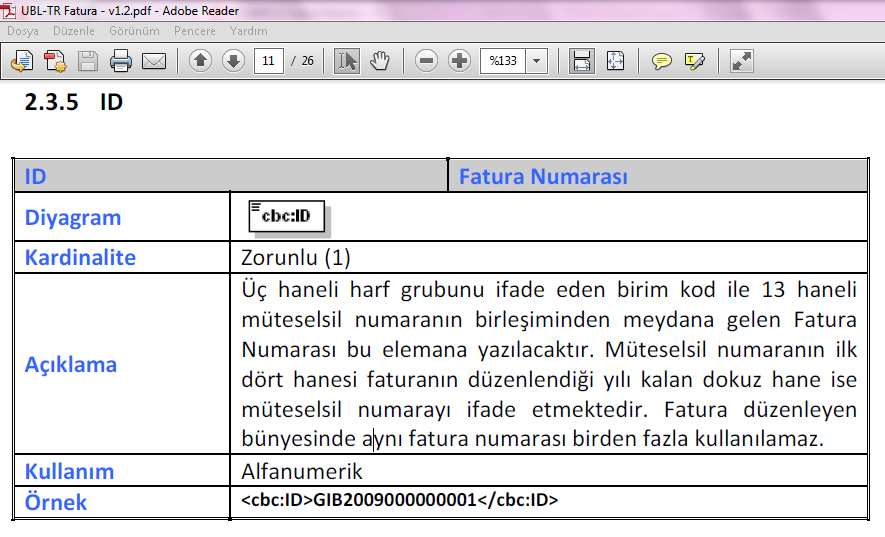Select the Hand pan tool

pos(379,61)
